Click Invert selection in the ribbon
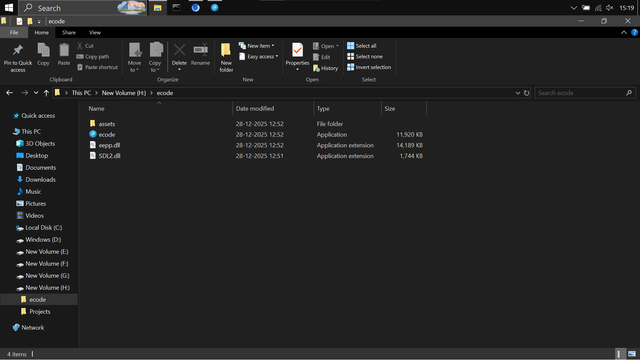The width and height of the screenshot is (640, 360). 369,67
